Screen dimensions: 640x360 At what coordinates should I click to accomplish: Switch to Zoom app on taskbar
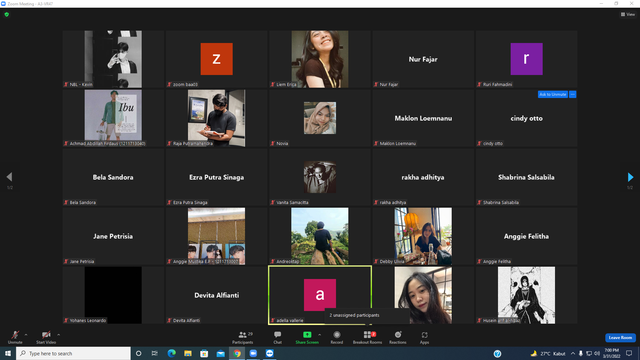[253, 353]
